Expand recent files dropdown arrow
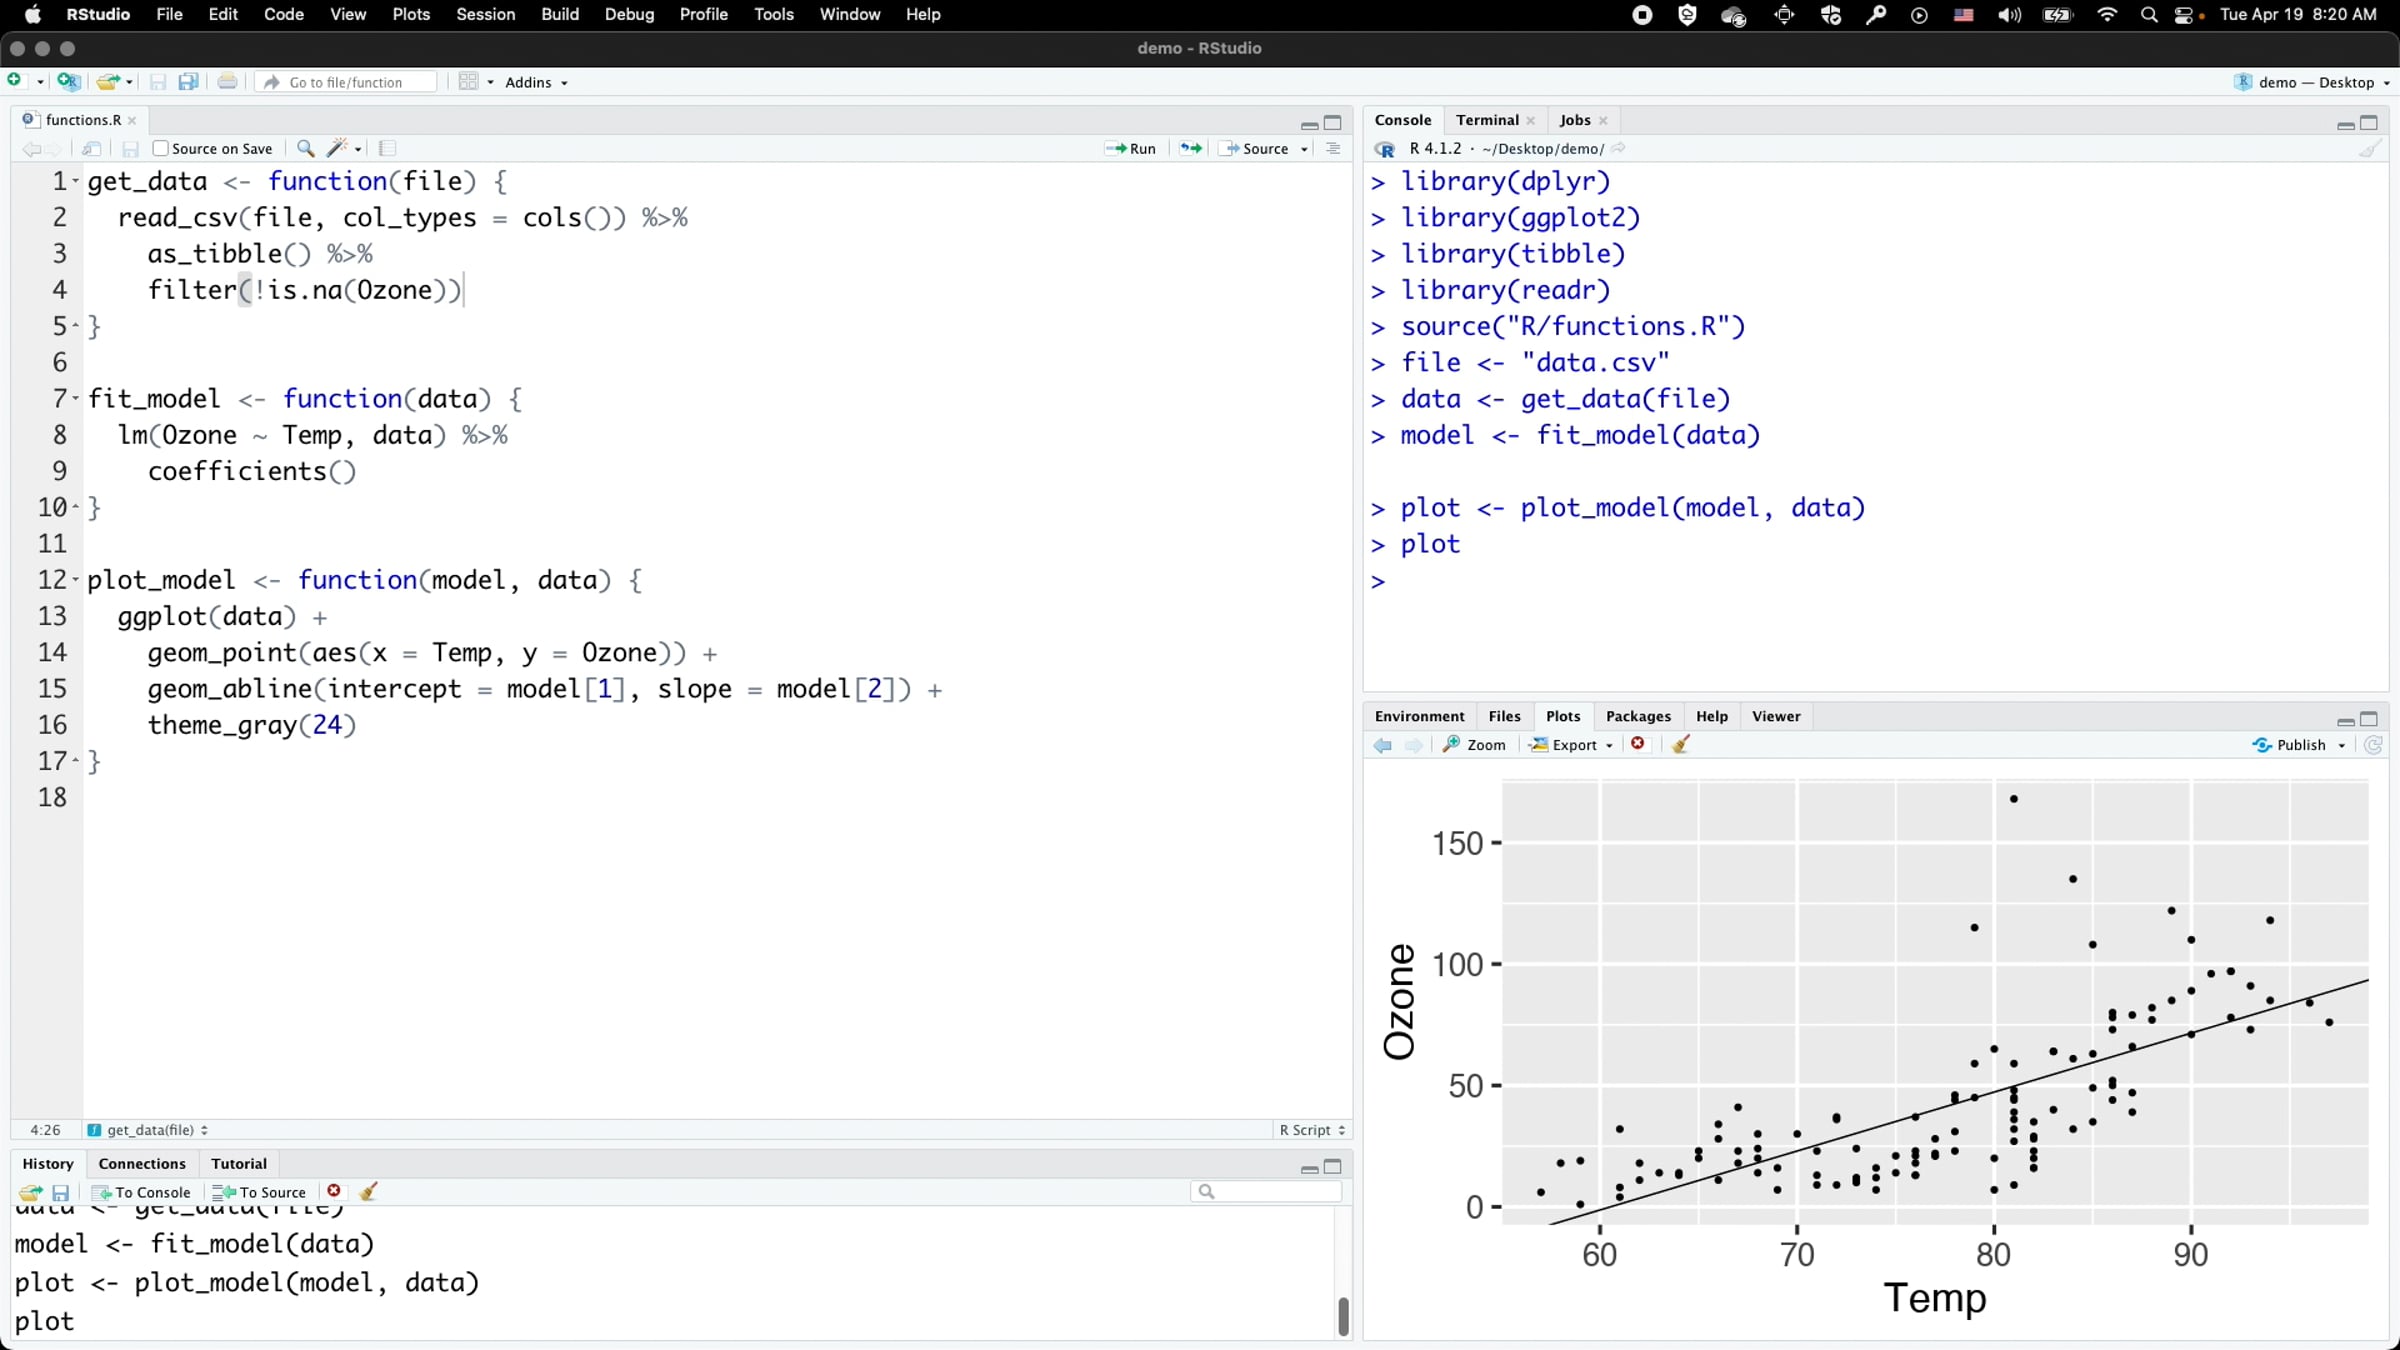 [x=130, y=82]
